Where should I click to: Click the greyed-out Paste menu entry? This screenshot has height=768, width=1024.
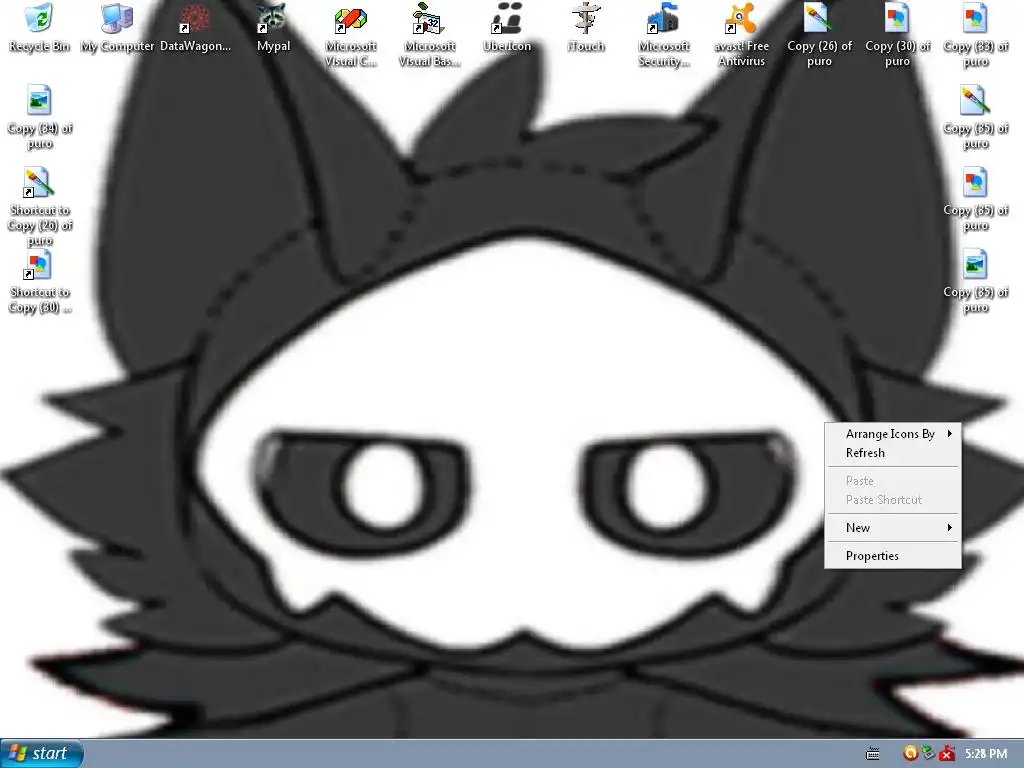point(893,481)
